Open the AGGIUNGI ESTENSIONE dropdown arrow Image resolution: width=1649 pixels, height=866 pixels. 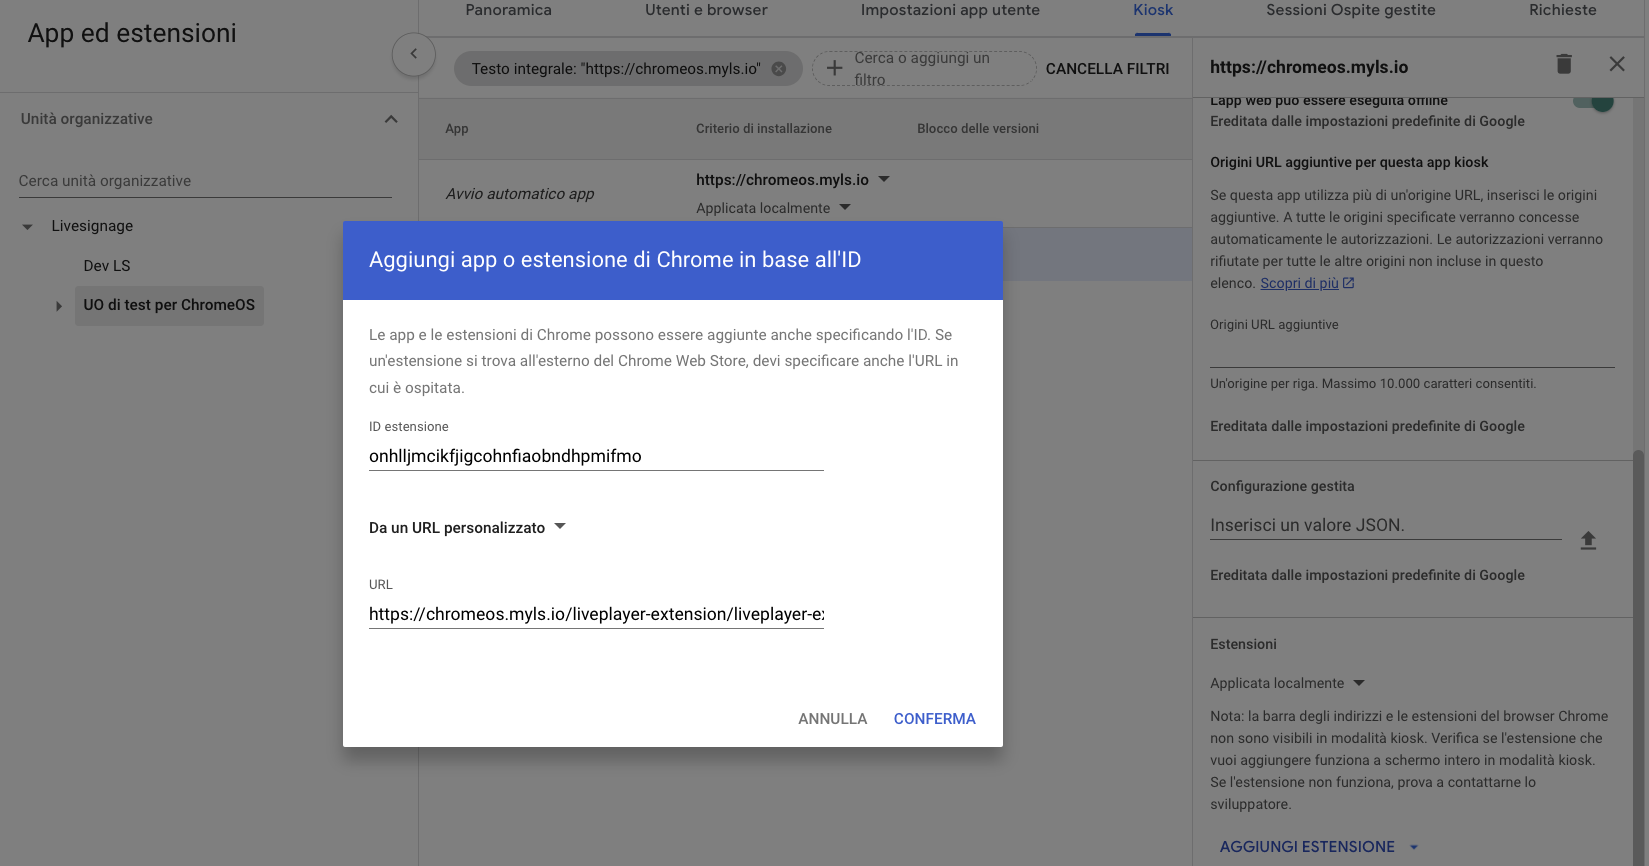click(1414, 847)
